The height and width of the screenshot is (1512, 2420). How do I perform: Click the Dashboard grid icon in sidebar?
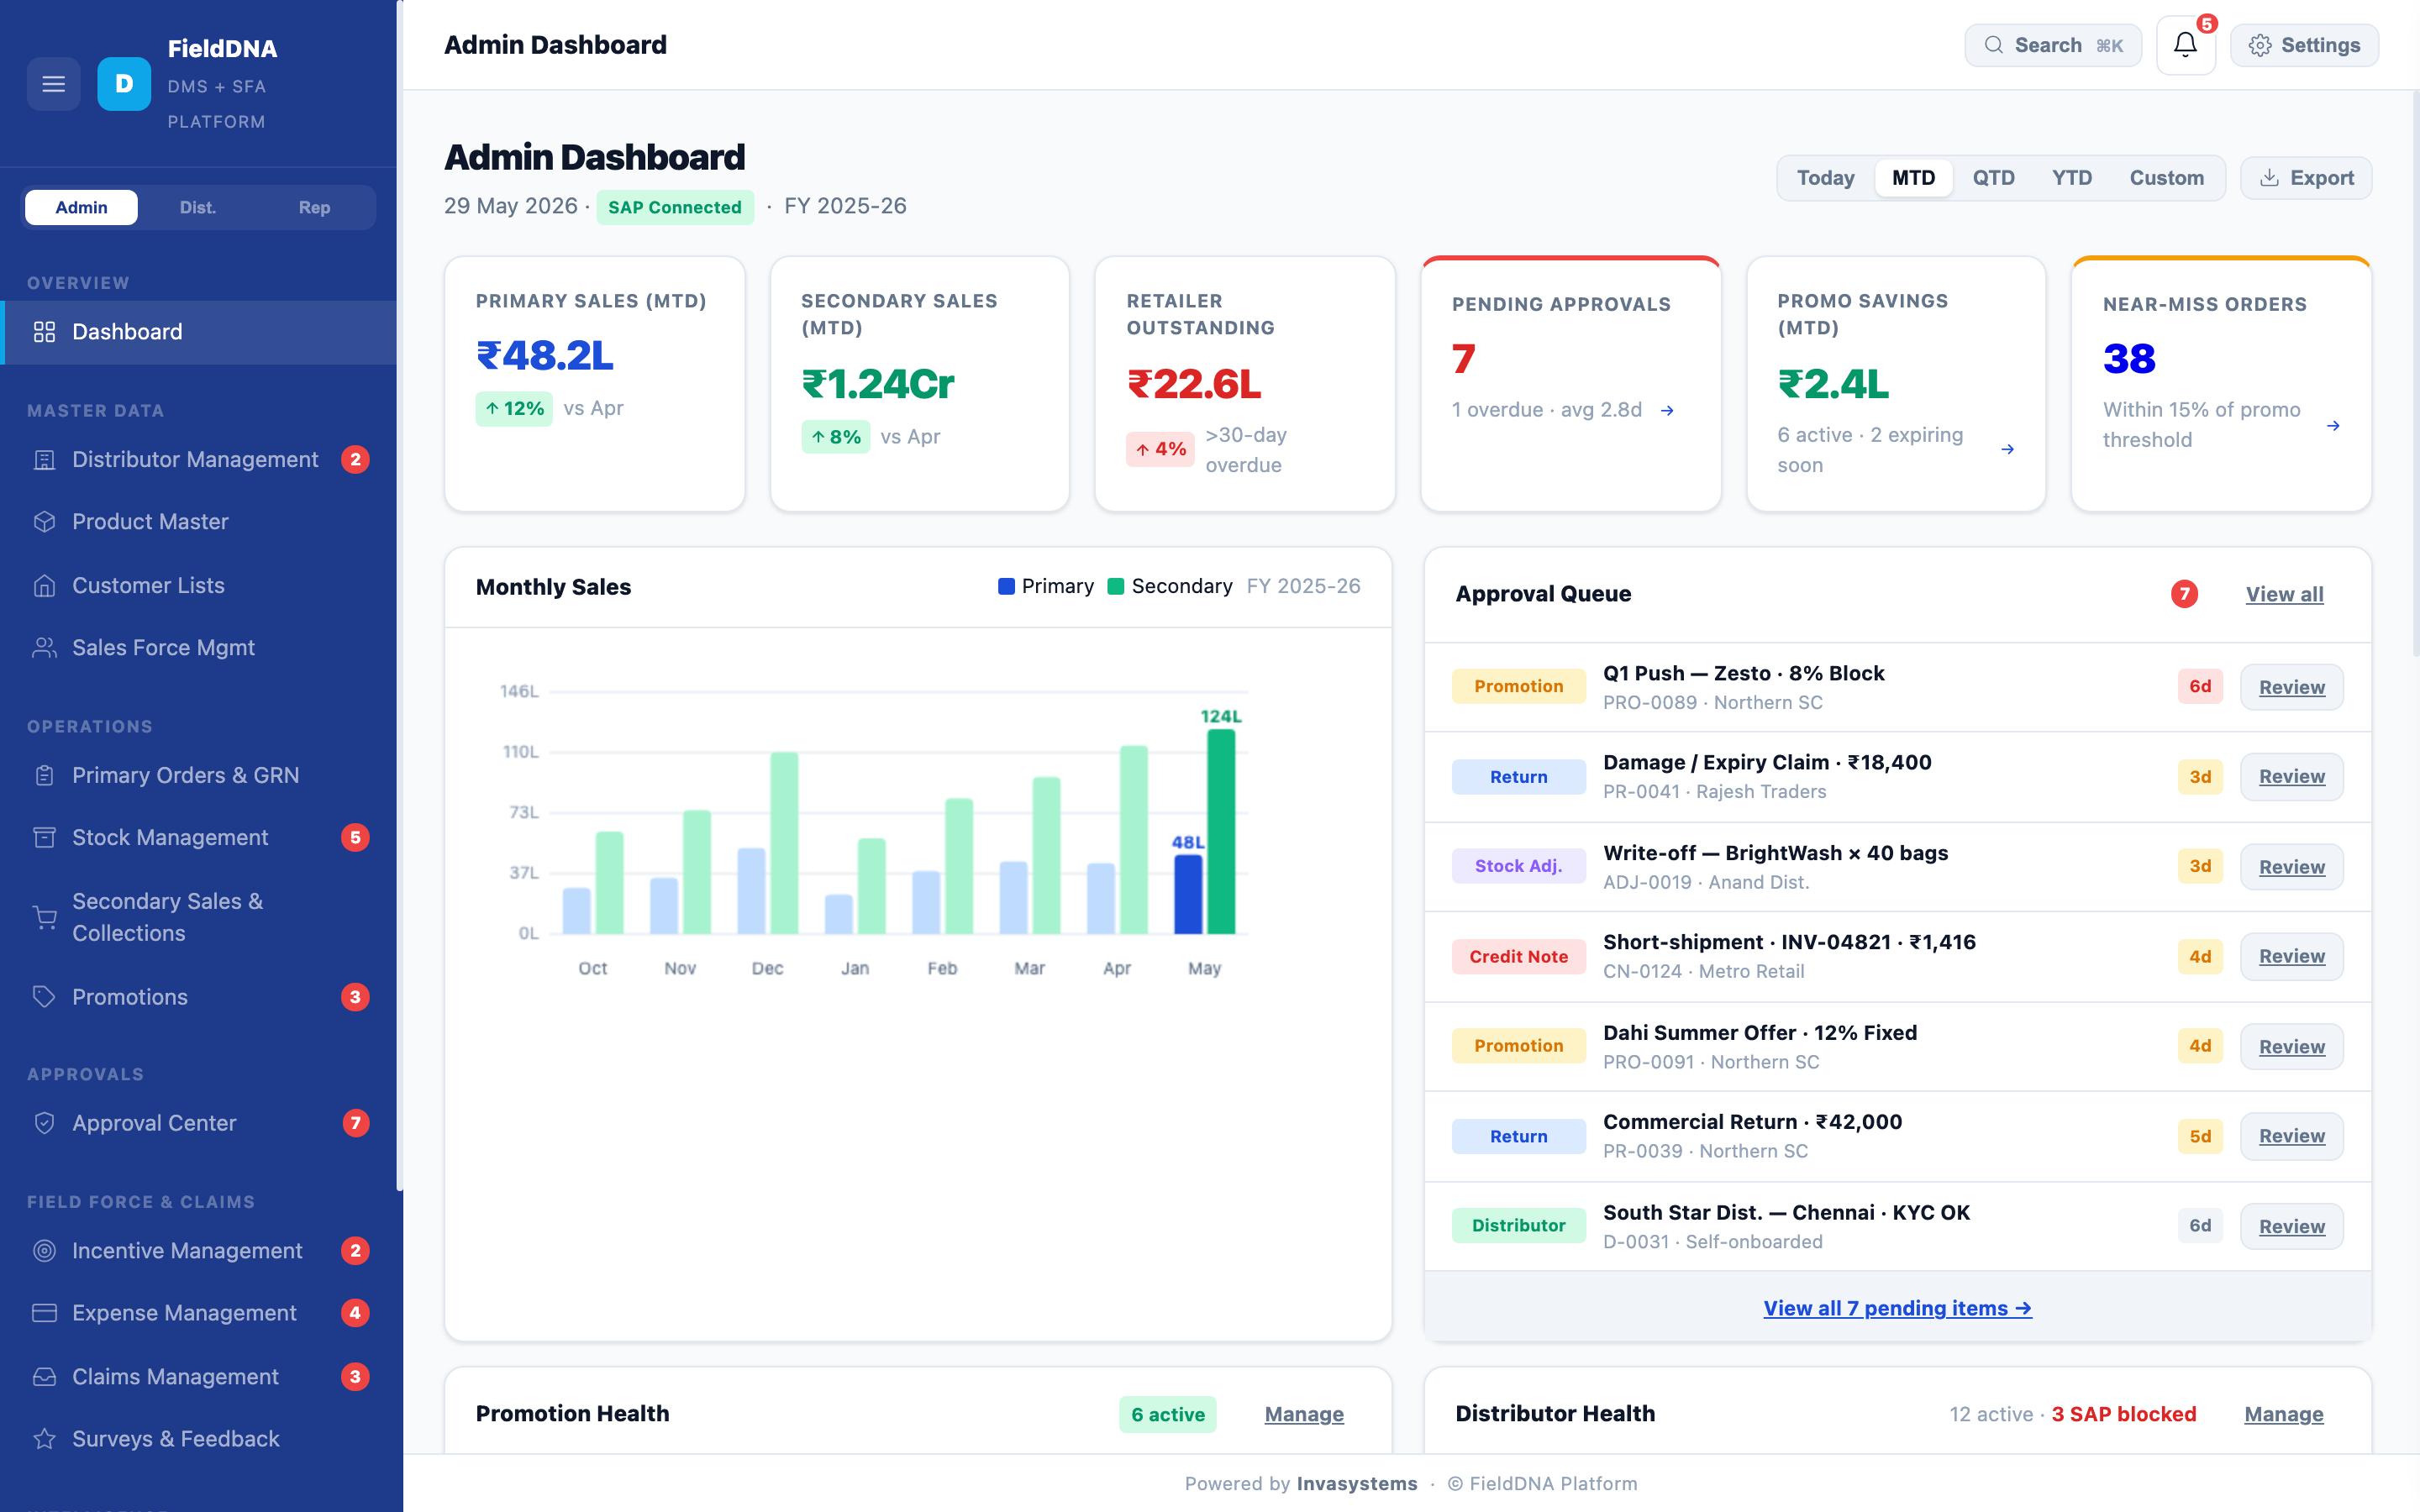44,332
